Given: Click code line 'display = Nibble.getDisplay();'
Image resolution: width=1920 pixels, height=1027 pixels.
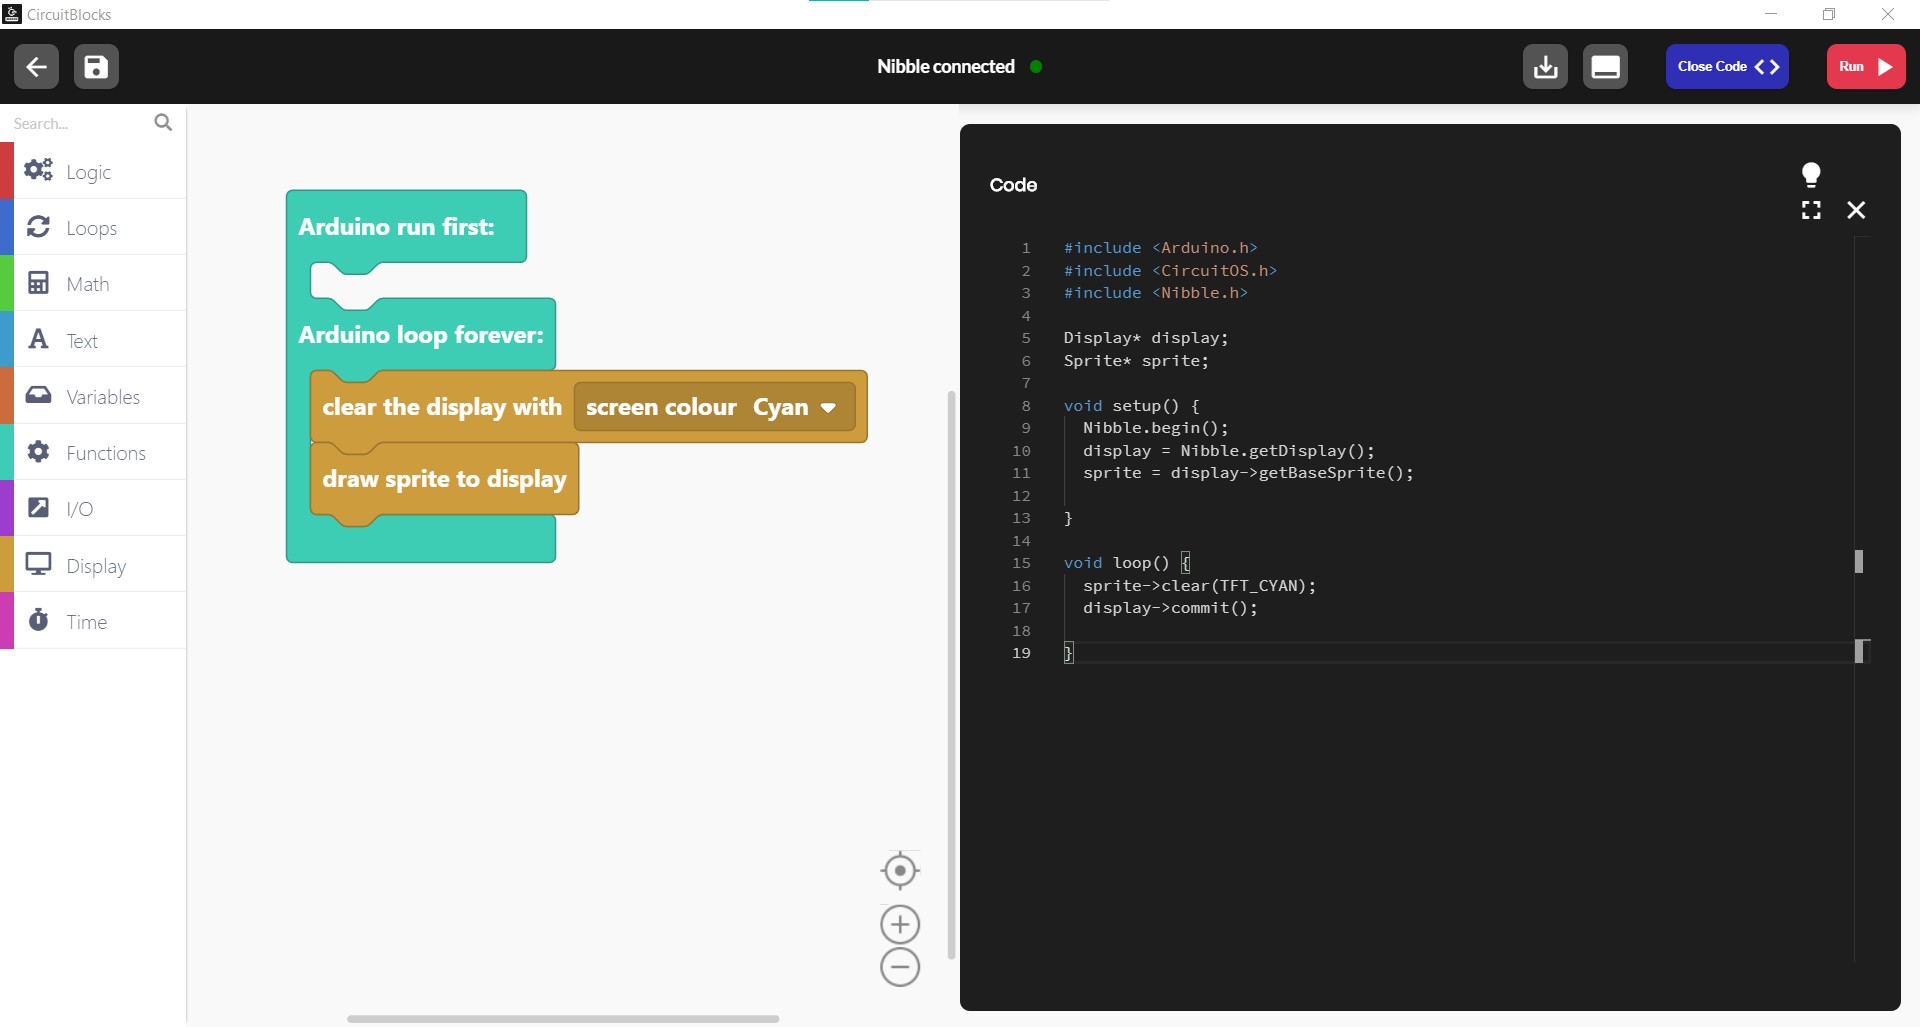Looking at the screenshot, I should coord(1229,451).
